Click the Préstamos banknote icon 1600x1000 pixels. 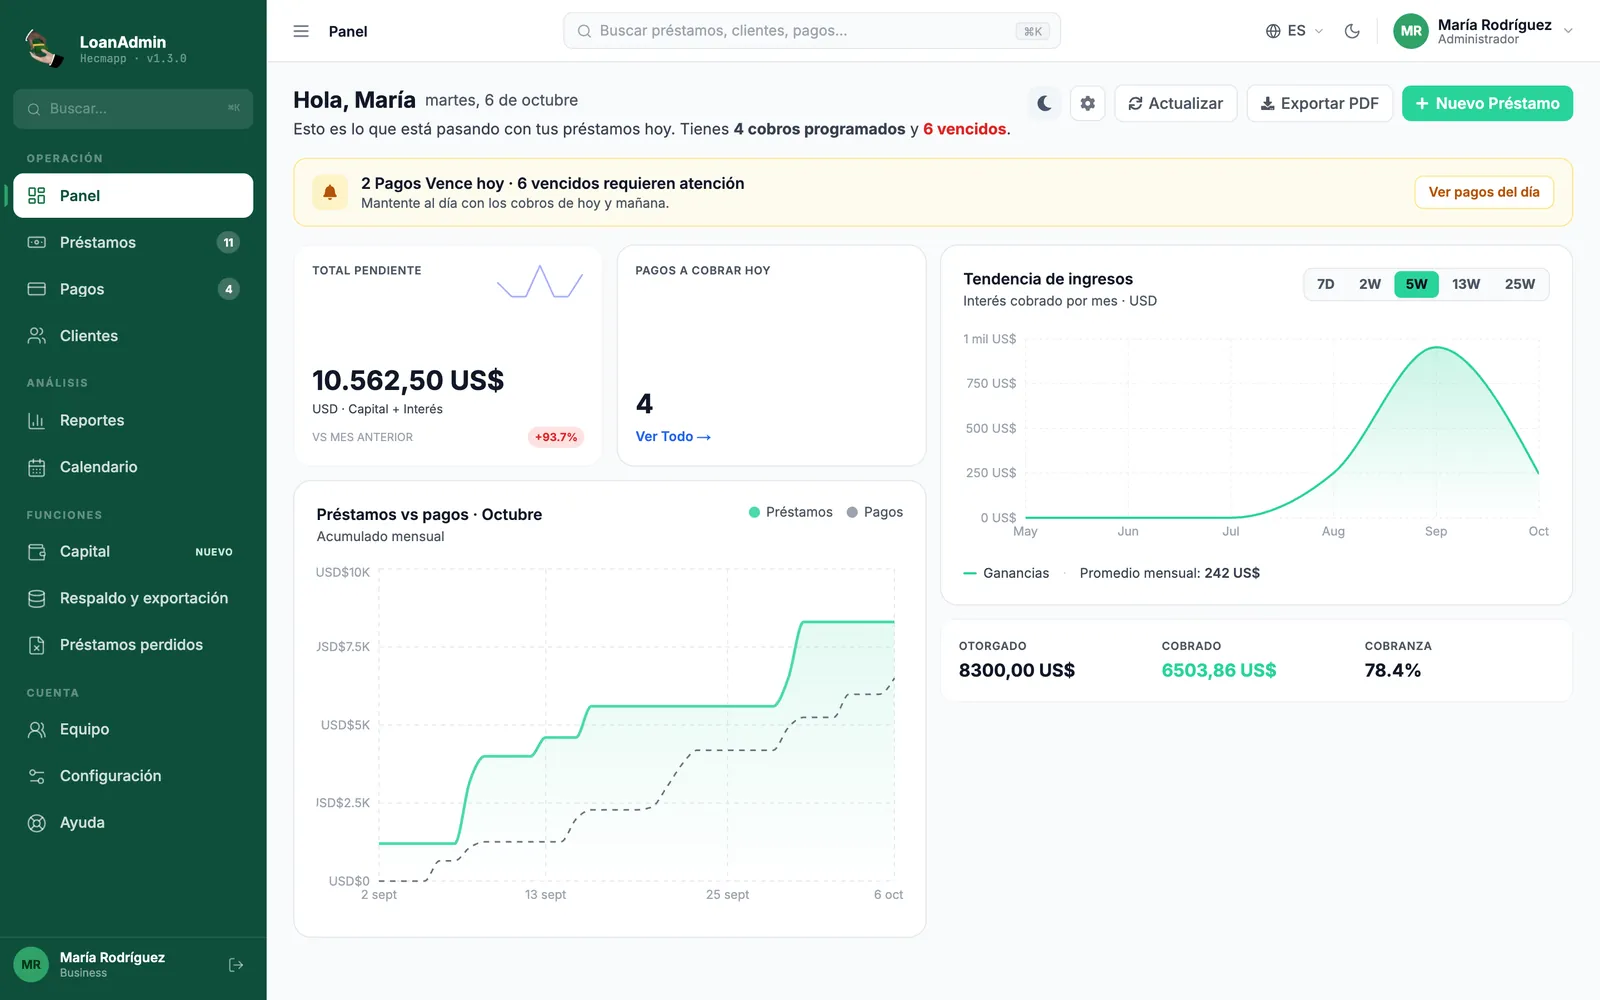pos(37,242)
